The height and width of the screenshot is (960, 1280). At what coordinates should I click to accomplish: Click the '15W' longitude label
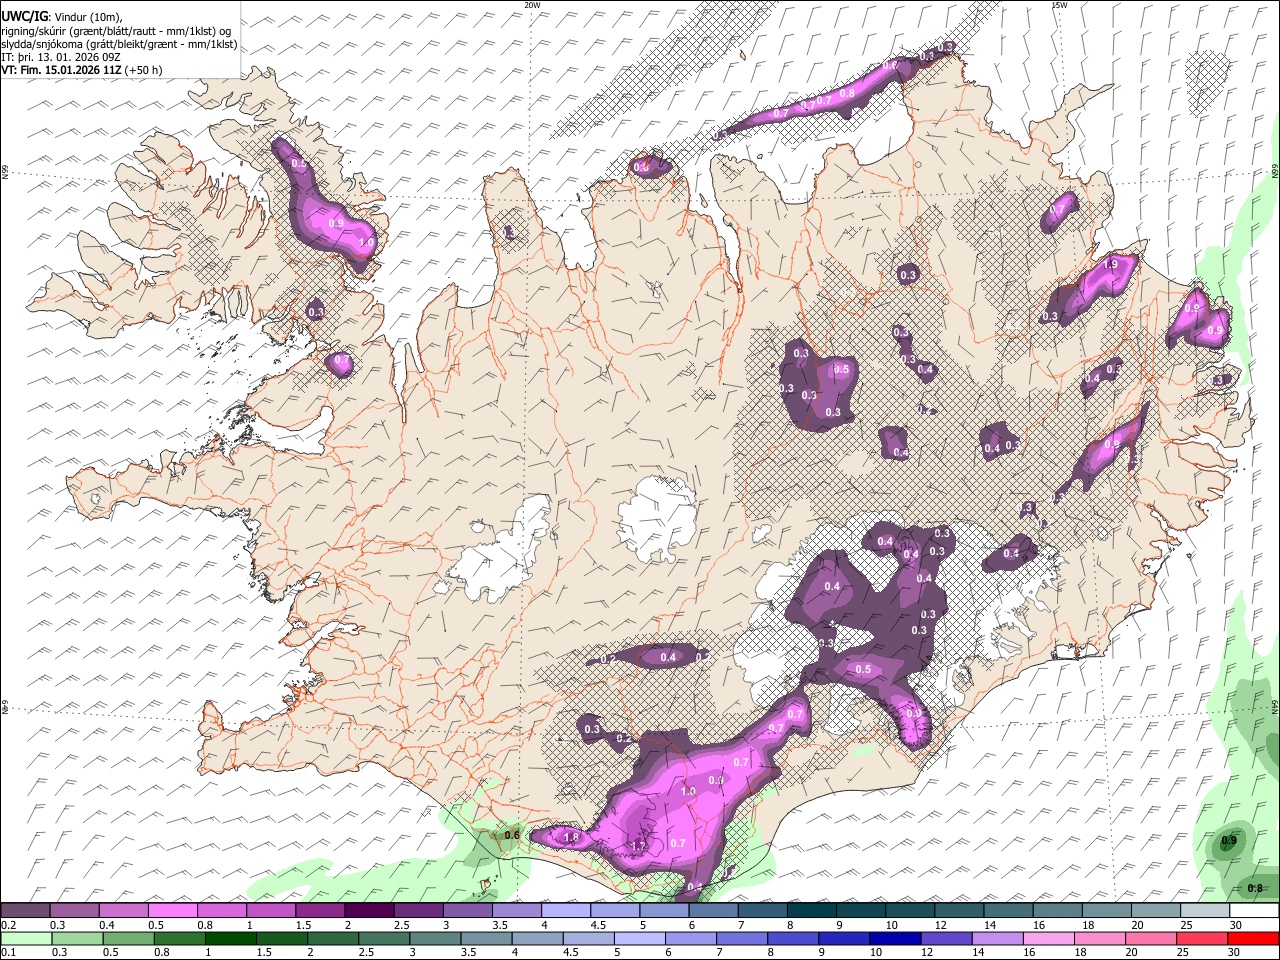point(1059,5)
